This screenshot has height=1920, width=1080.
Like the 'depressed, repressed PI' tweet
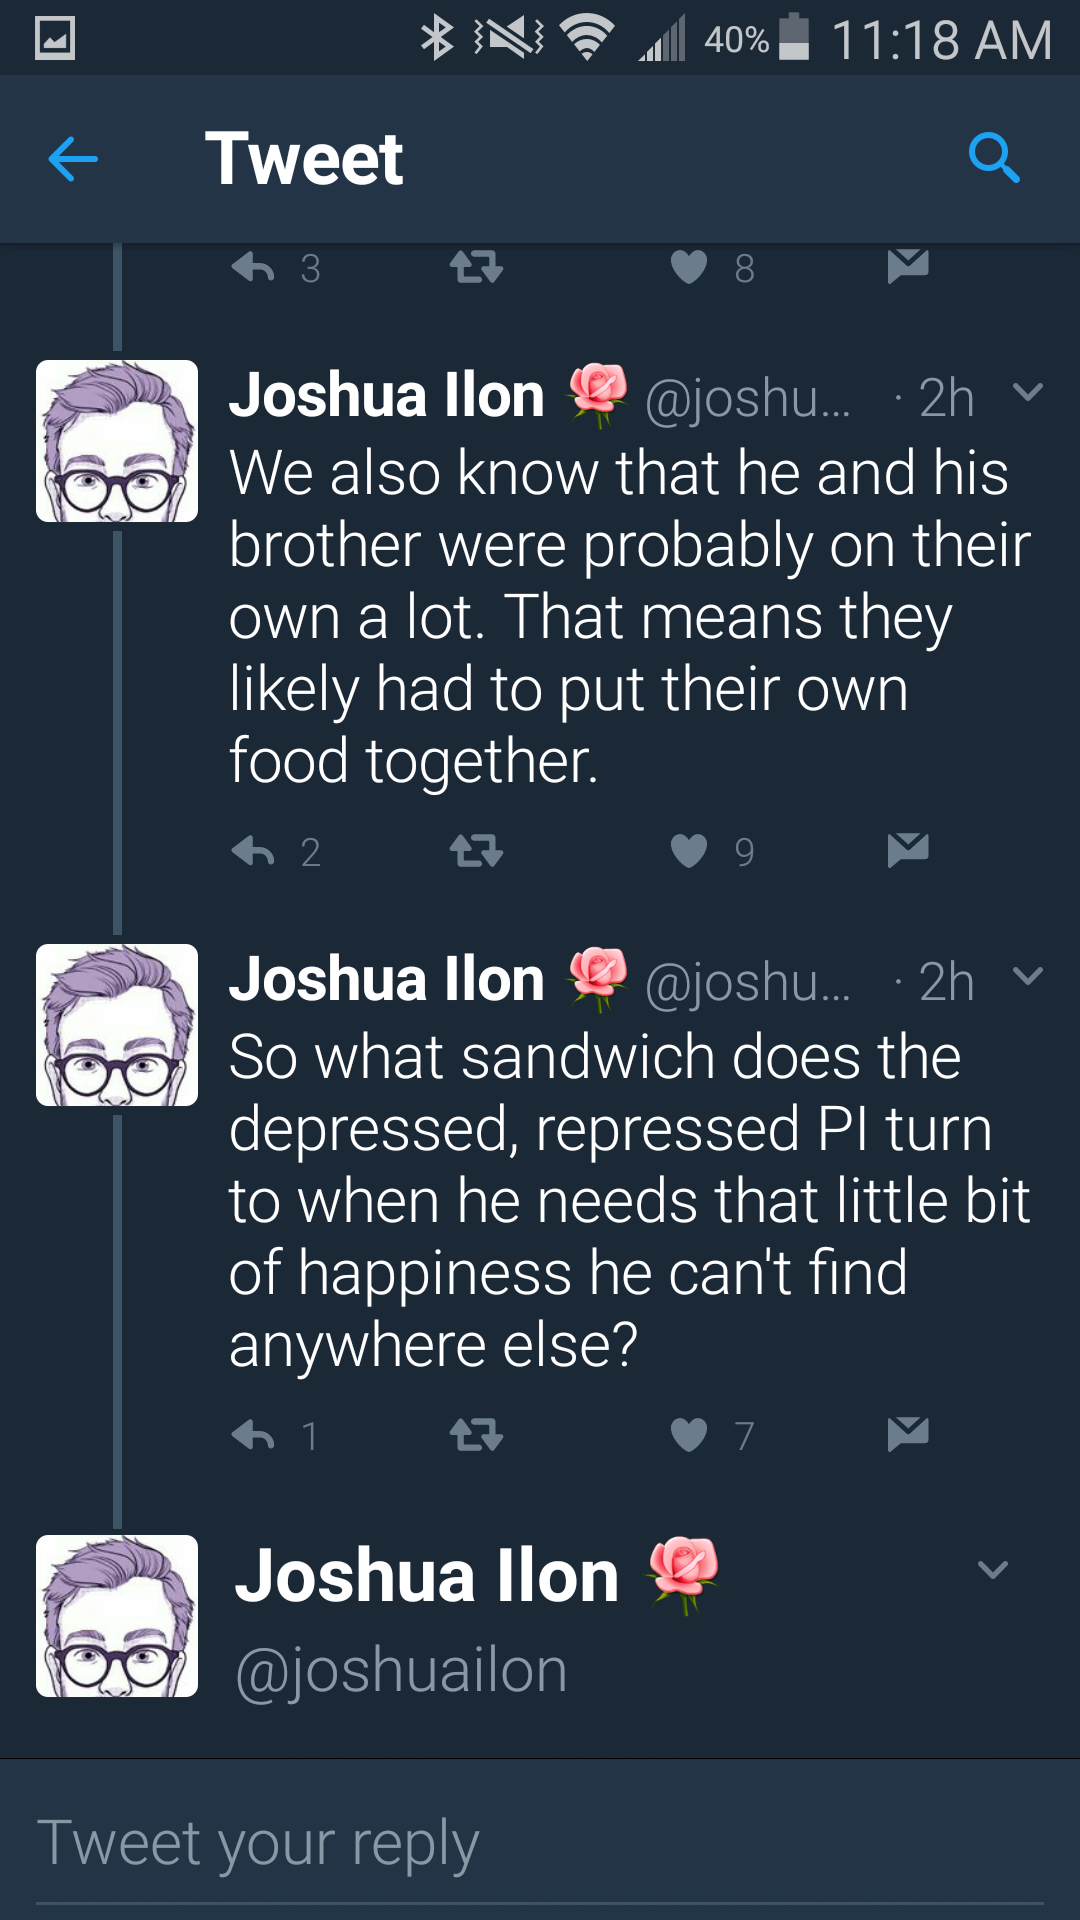(x=689, y=1436)
